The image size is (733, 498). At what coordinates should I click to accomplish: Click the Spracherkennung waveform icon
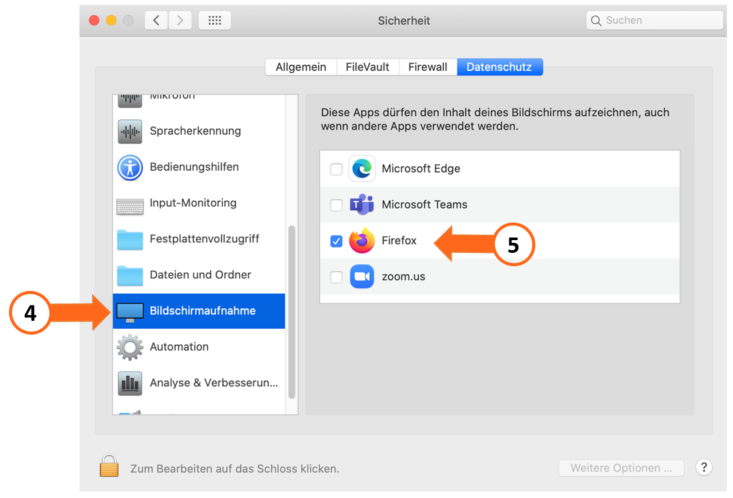pyautogui.click(x=130, y=131)
